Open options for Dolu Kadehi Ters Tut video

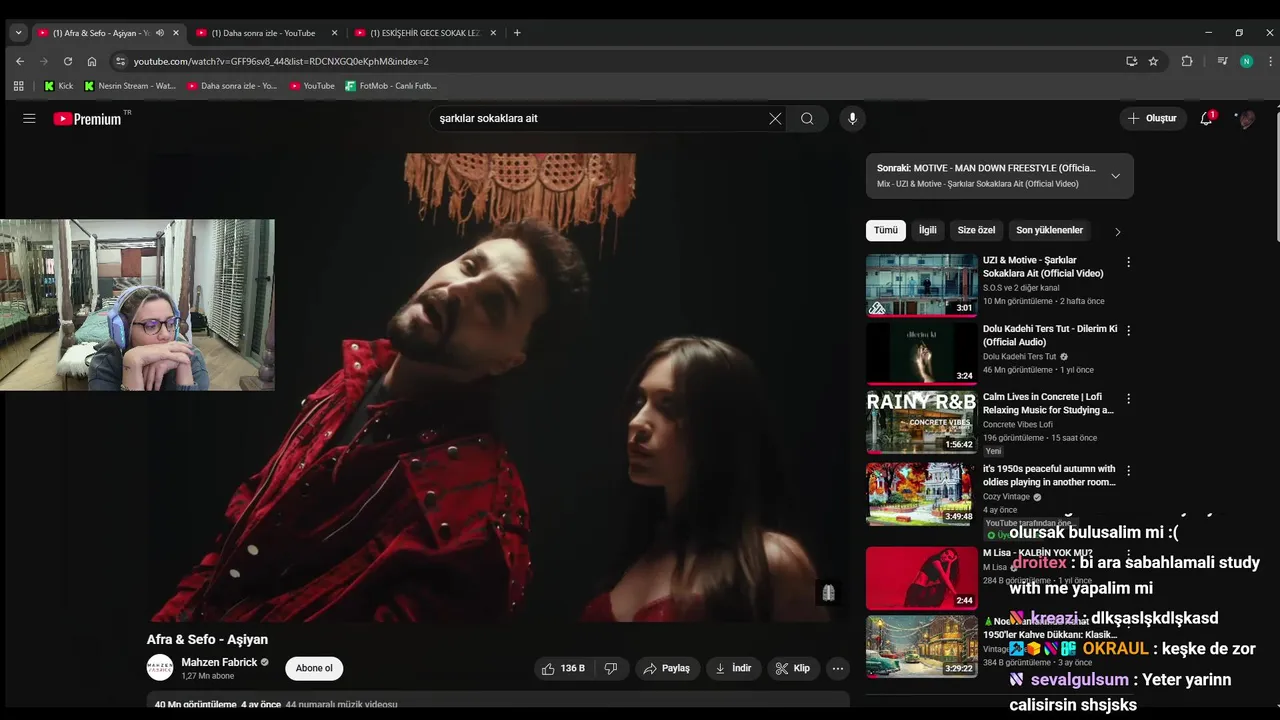click(1129, 330)
